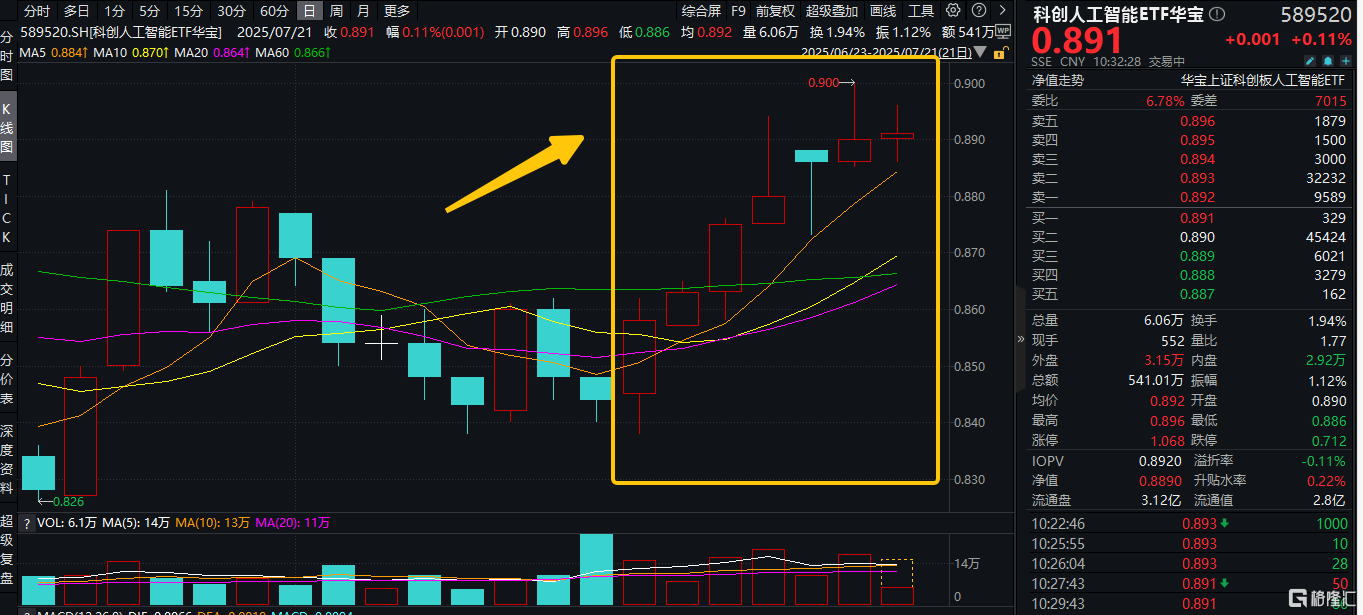Select 5分 minute chart
Viewport: 1363px width, 615px height.
pos(149,11)
